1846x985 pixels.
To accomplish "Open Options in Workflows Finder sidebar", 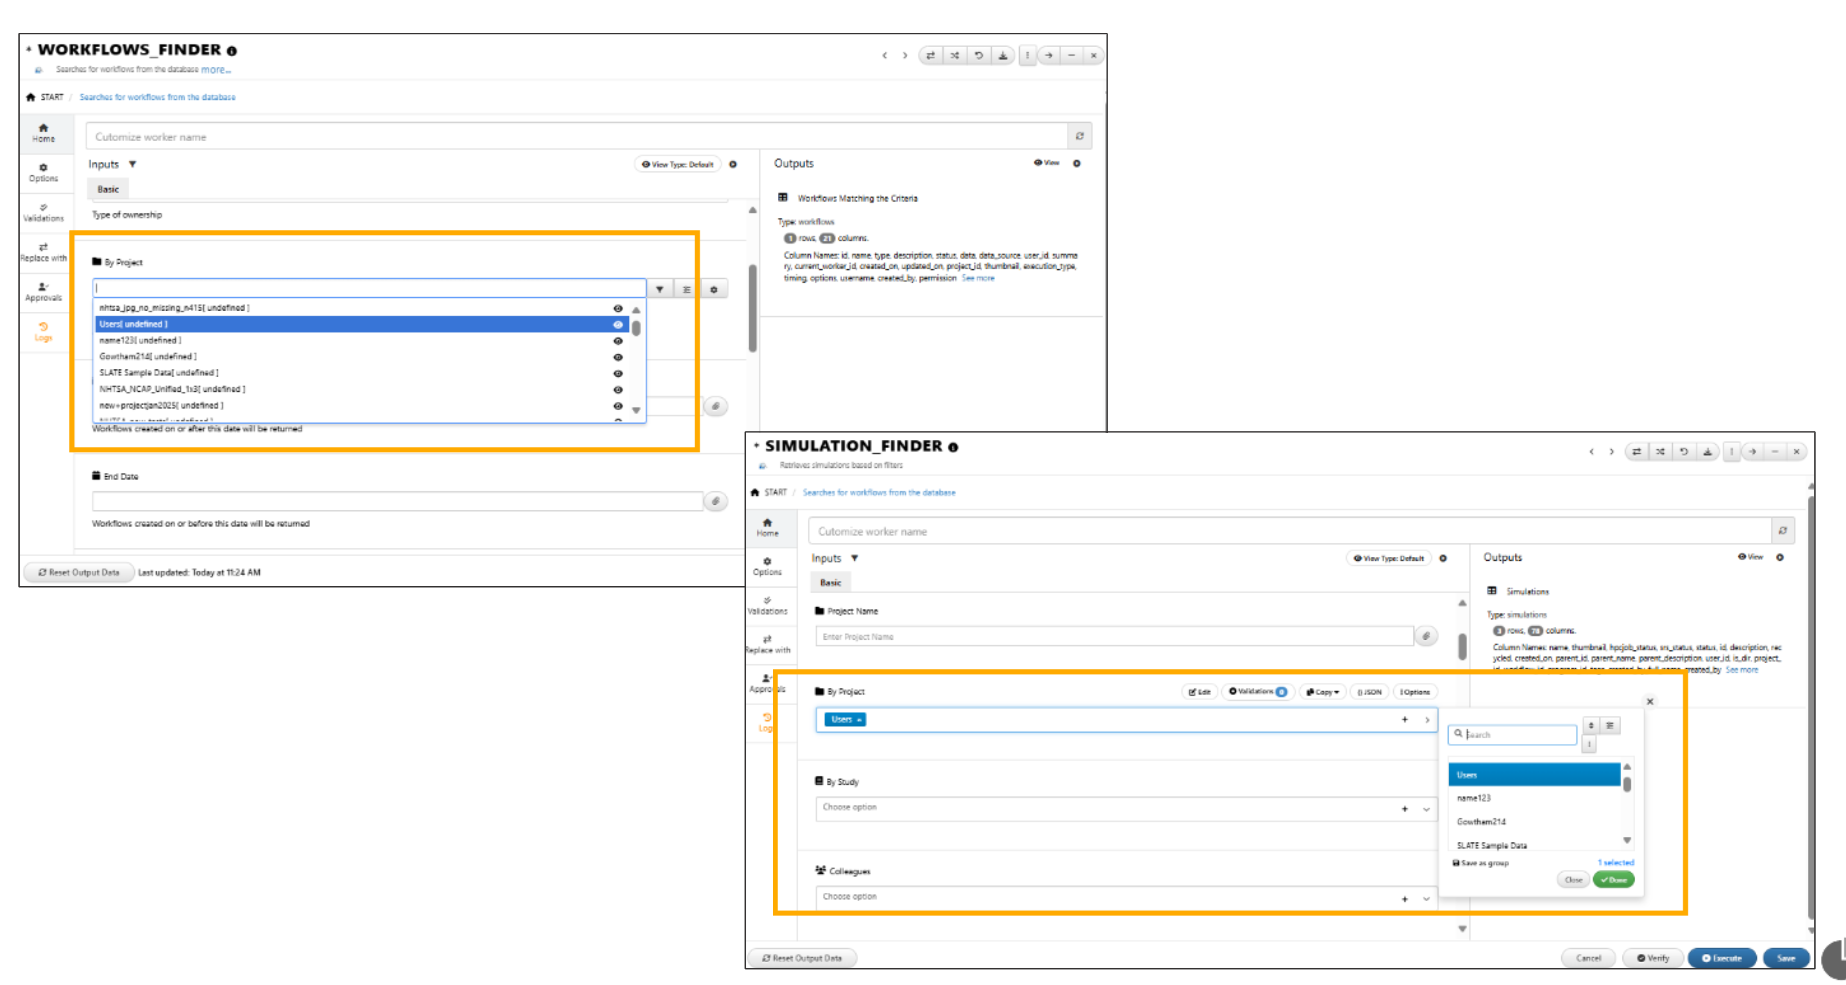I will (x=44, y=173).
